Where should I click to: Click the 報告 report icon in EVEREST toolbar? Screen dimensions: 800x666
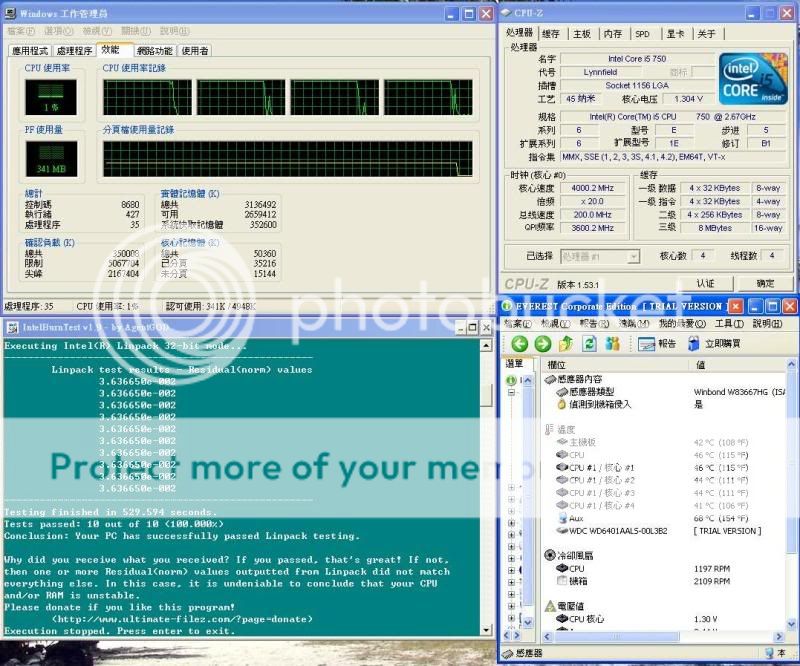coord(655,343)
